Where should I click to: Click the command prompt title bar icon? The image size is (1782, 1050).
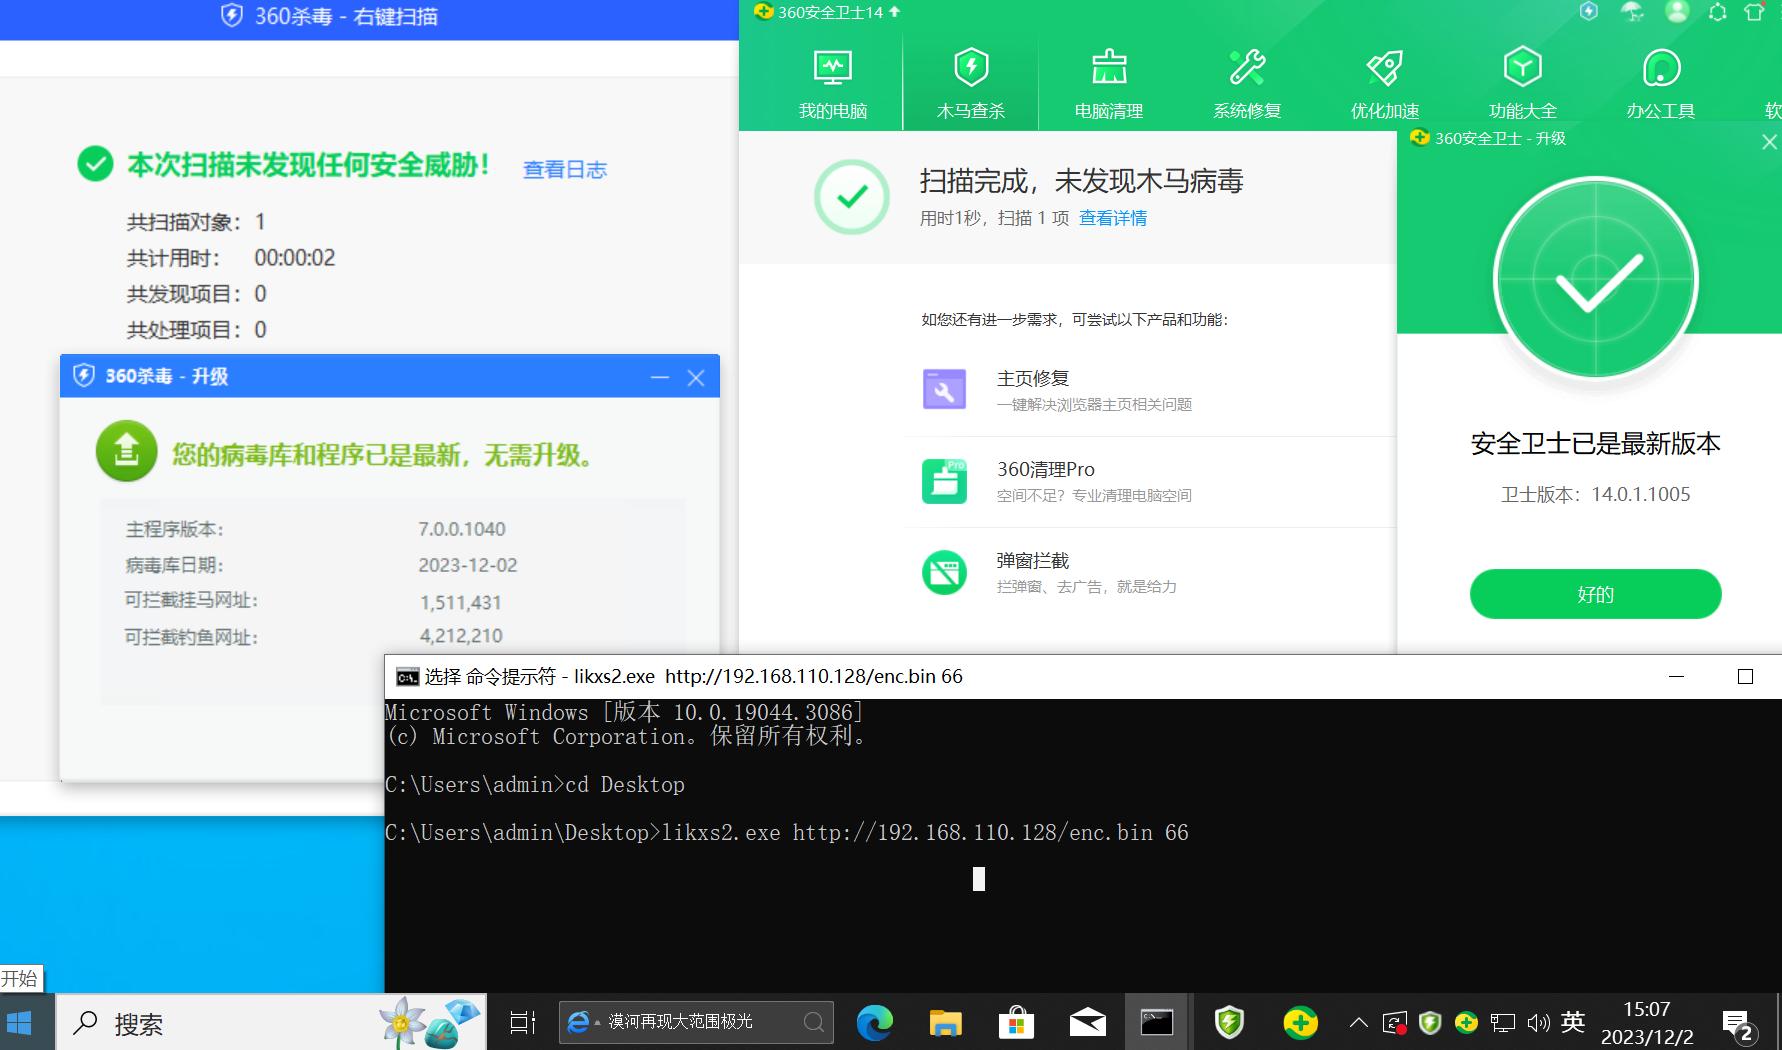(407, 677)
